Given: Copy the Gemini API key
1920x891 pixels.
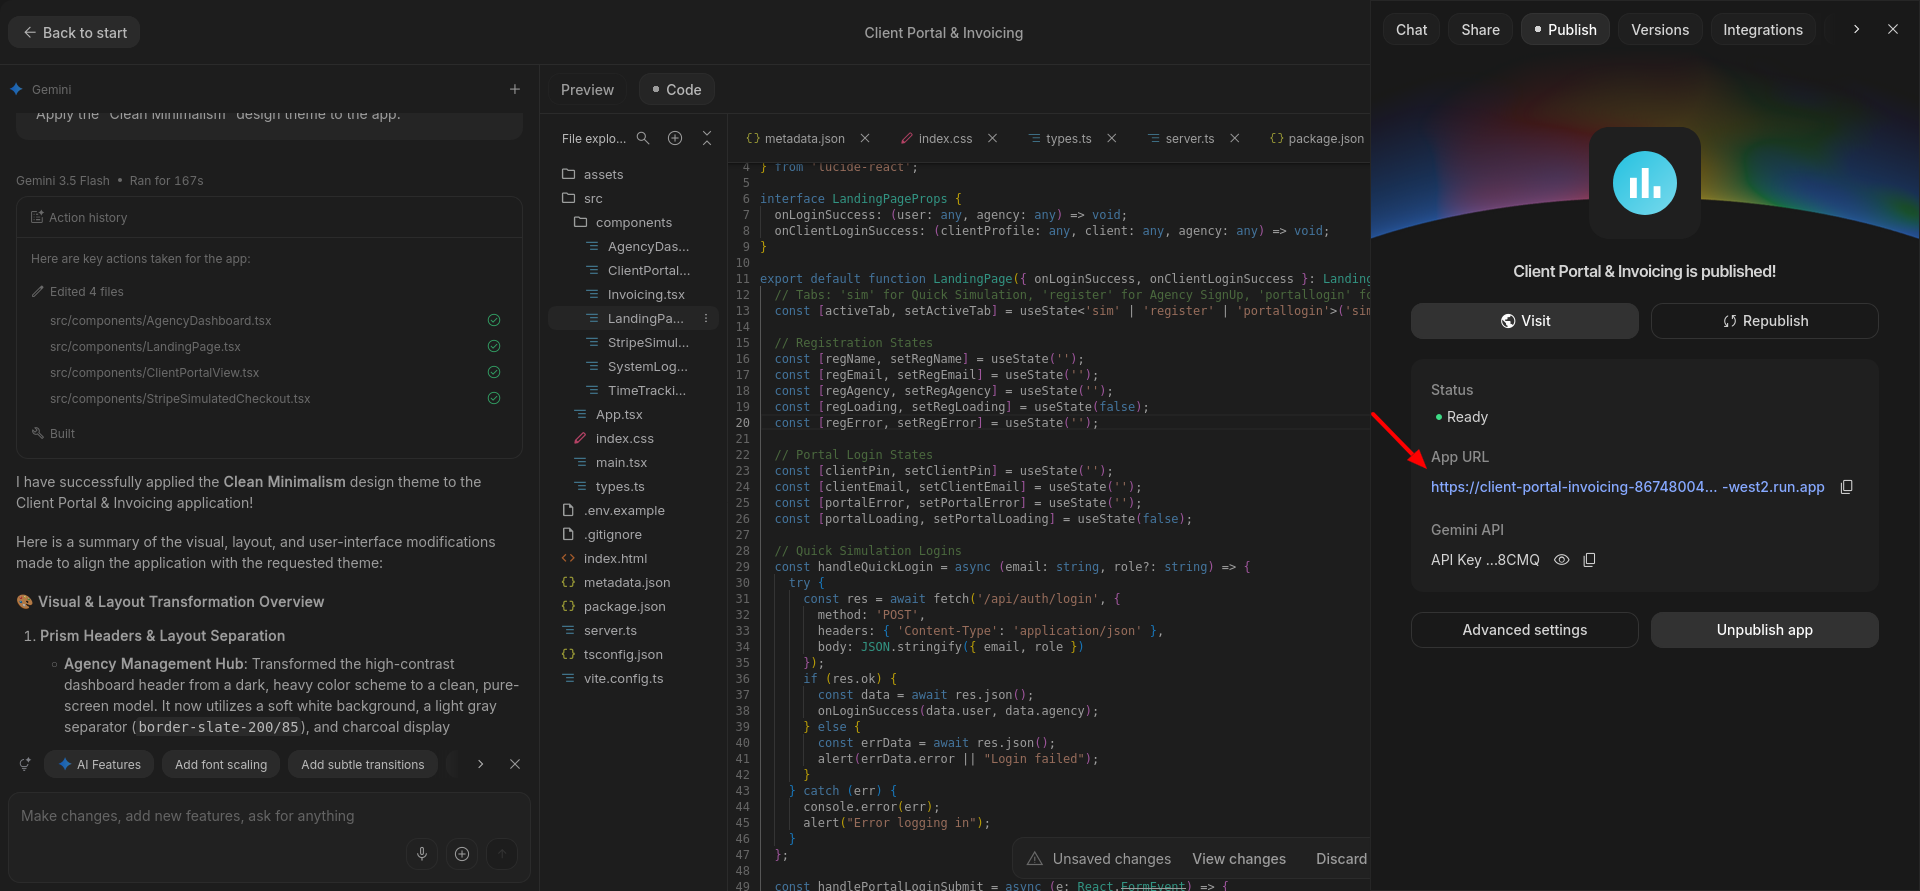Looking at the screenshot, I should tap(1589, 560).
